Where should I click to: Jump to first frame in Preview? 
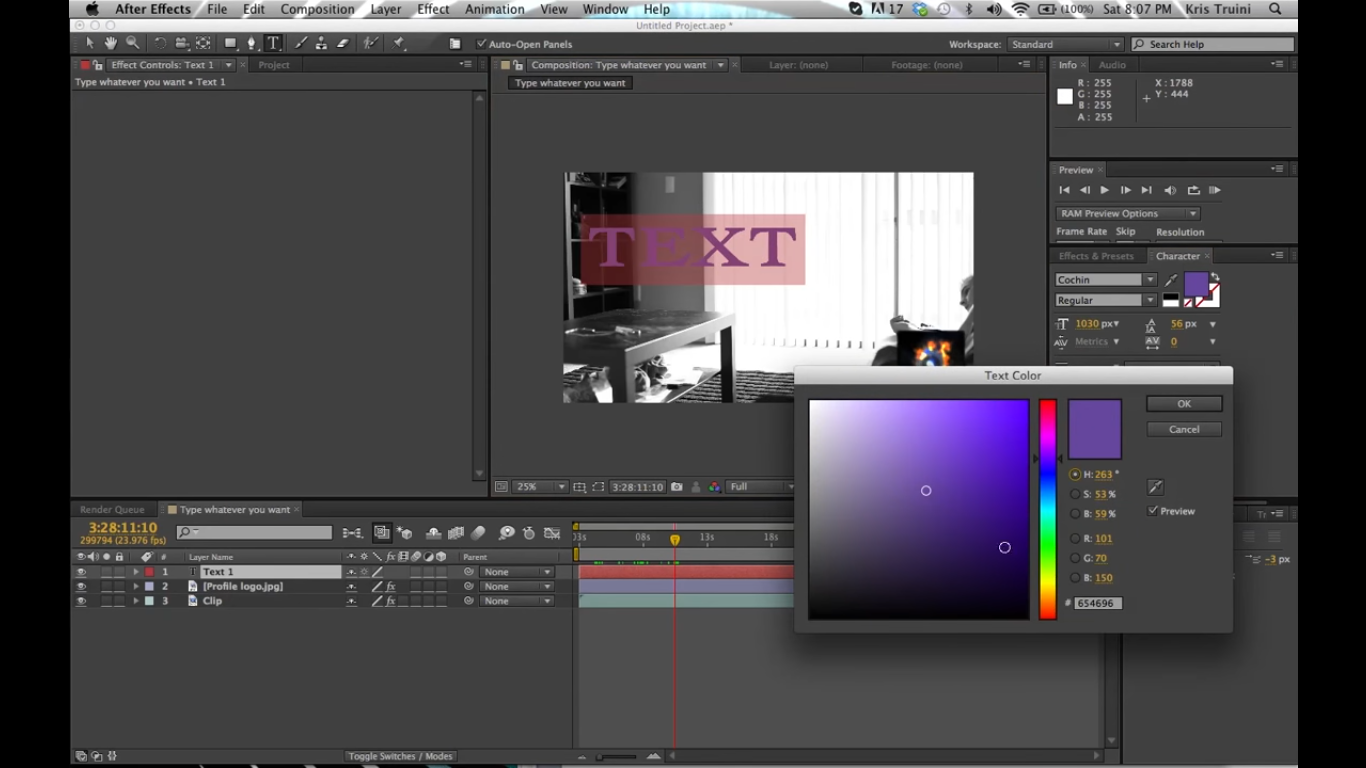click(1064, 190)
